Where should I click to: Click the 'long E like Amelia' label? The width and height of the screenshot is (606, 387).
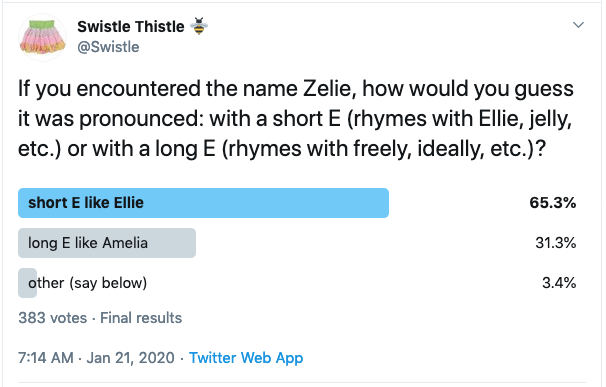pyautogui.click(x=88, y=243)
